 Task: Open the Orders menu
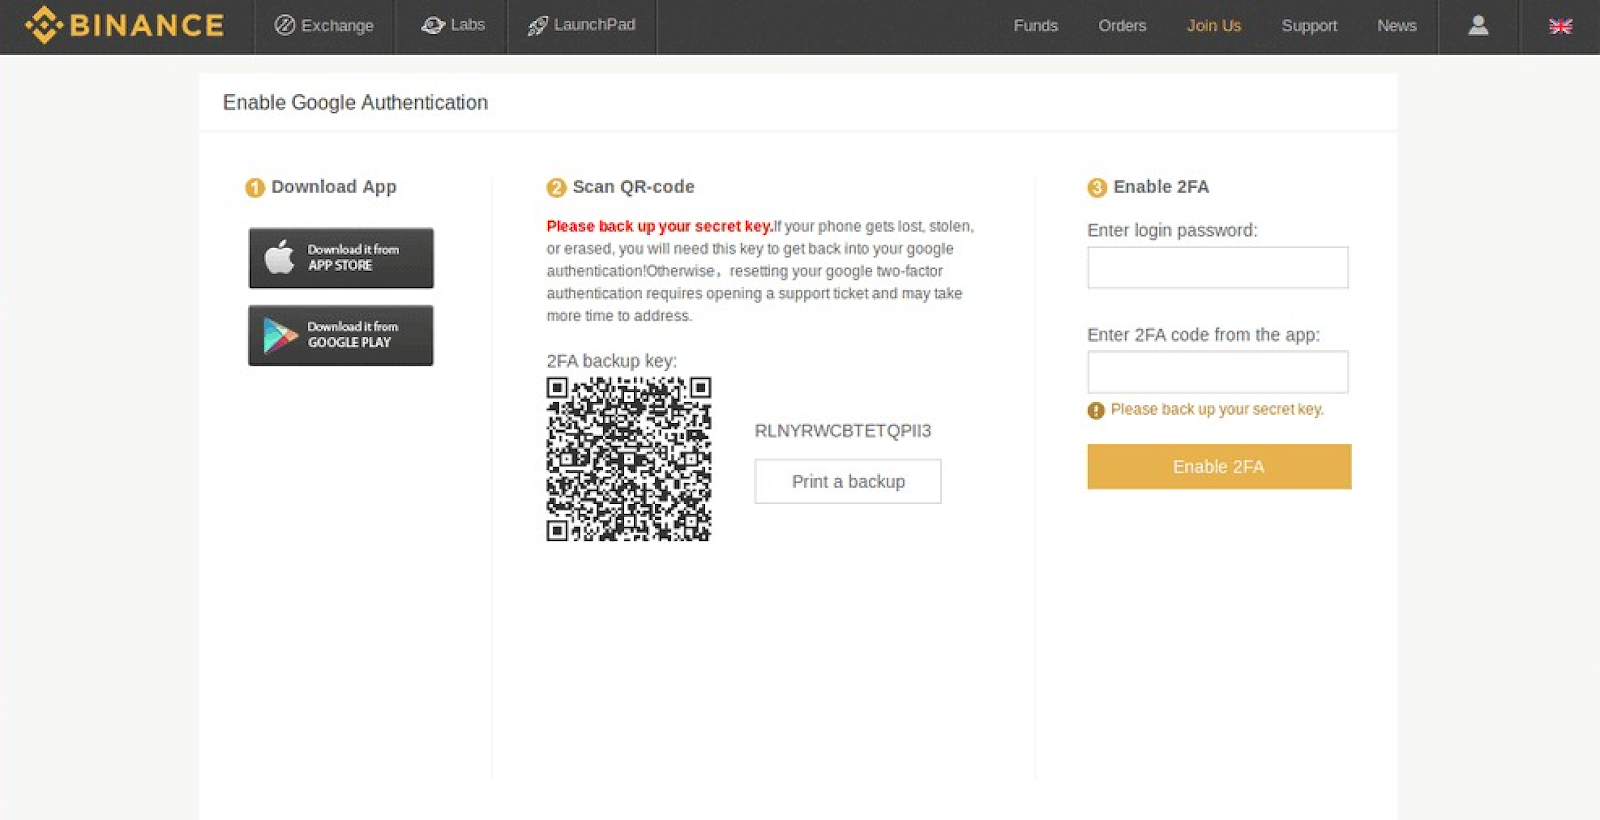pyautogui.click(x=1122, y=26)
